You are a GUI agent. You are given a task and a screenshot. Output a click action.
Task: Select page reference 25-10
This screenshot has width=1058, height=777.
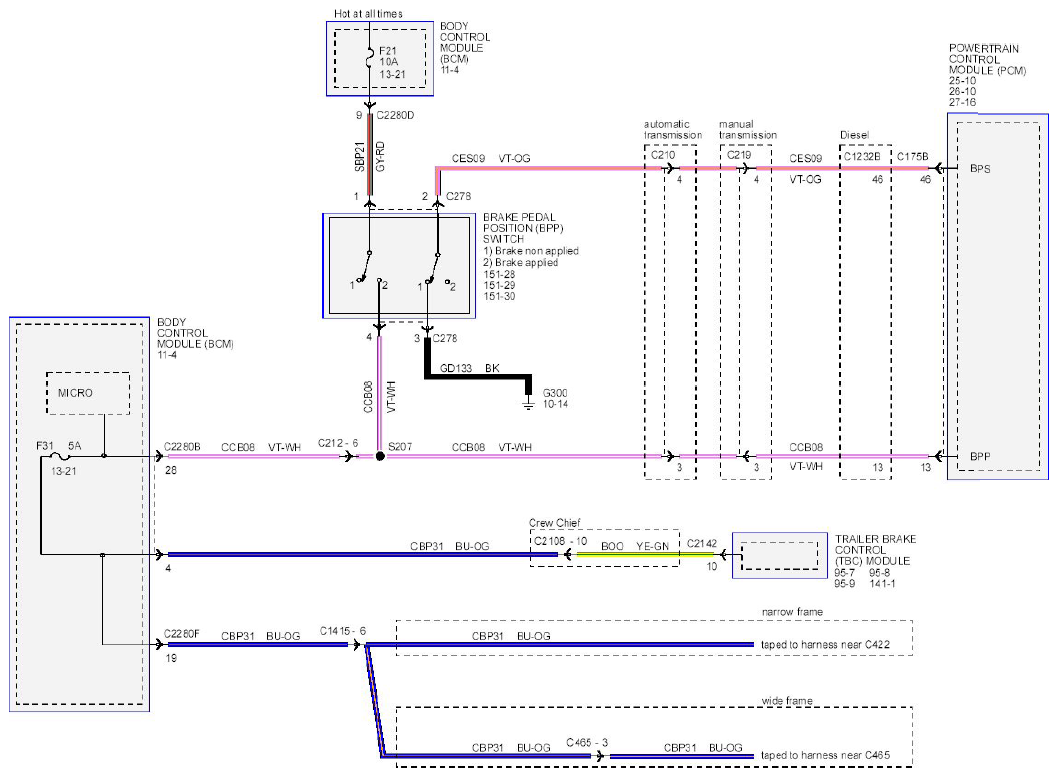[x=962, y=81]
